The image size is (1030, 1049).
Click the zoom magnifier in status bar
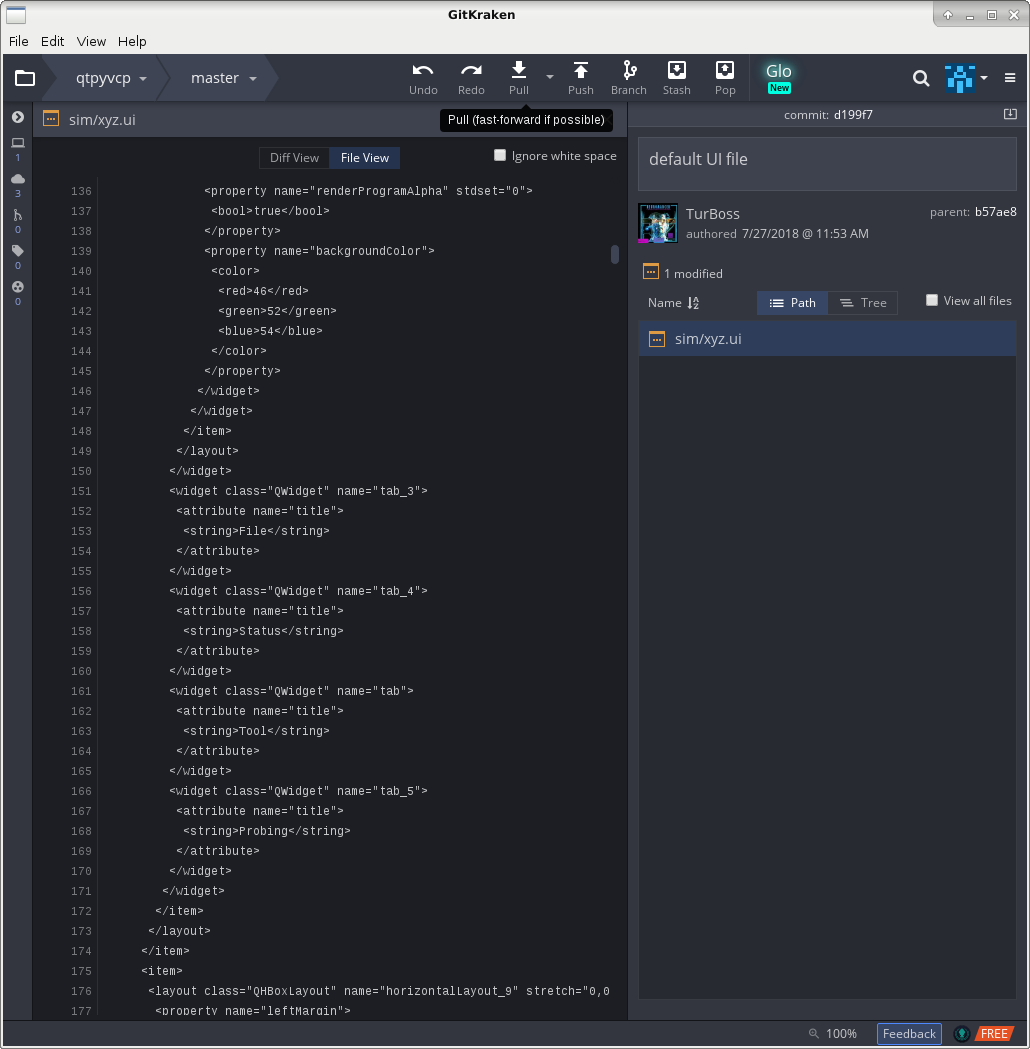[x=814, y=1034]
